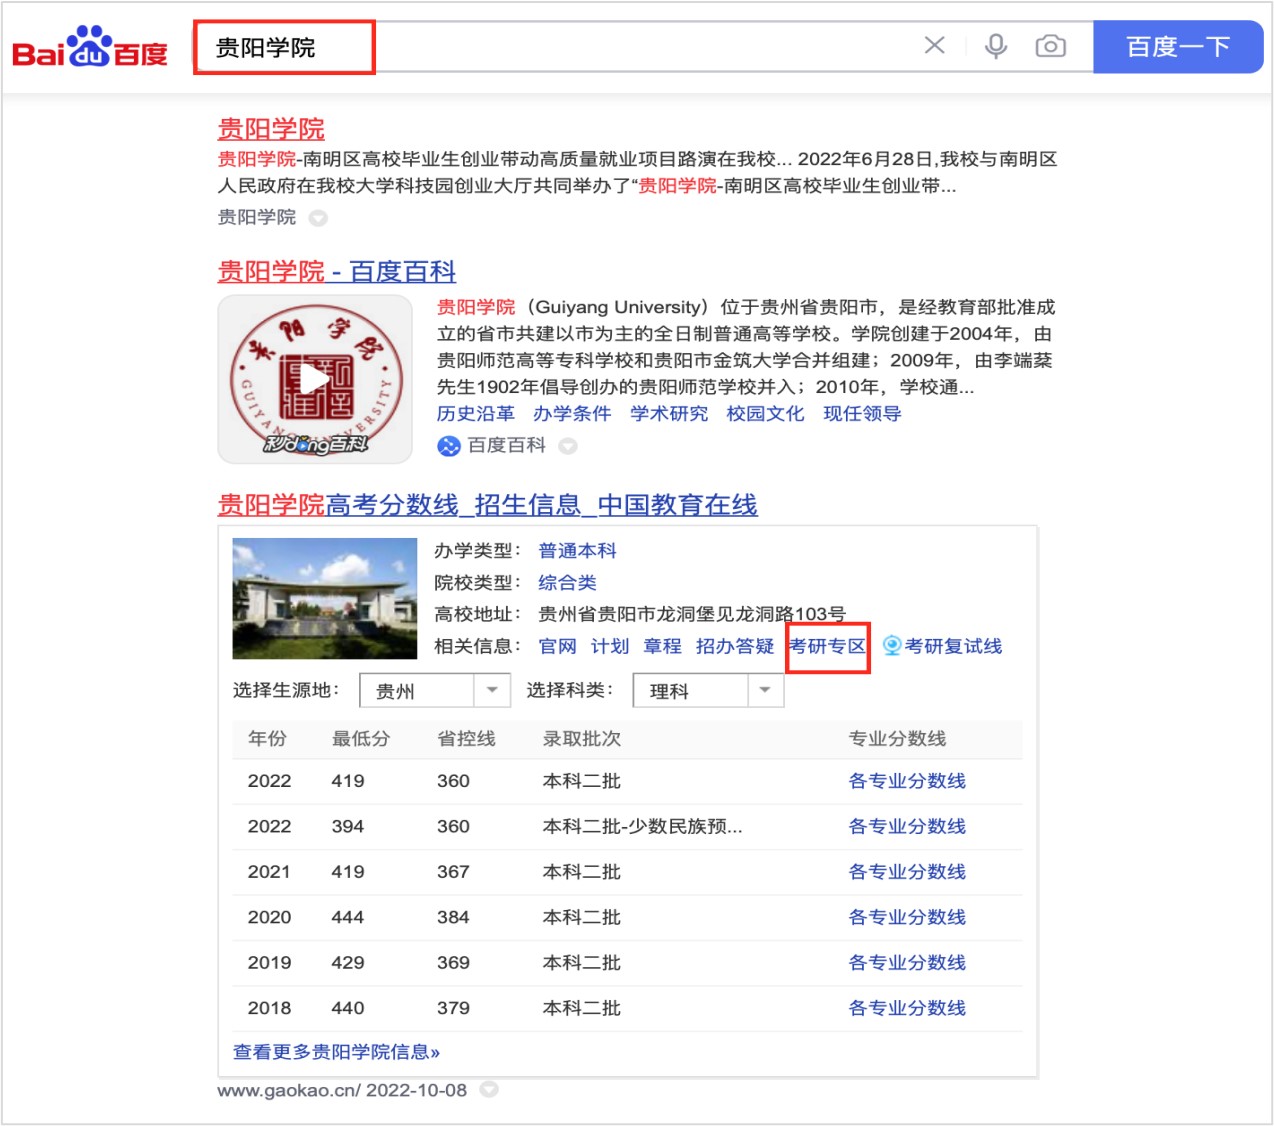Open the 办学条件 sublink
This screenshot has height=1126, width=1274.
click(x=572, y=414)
